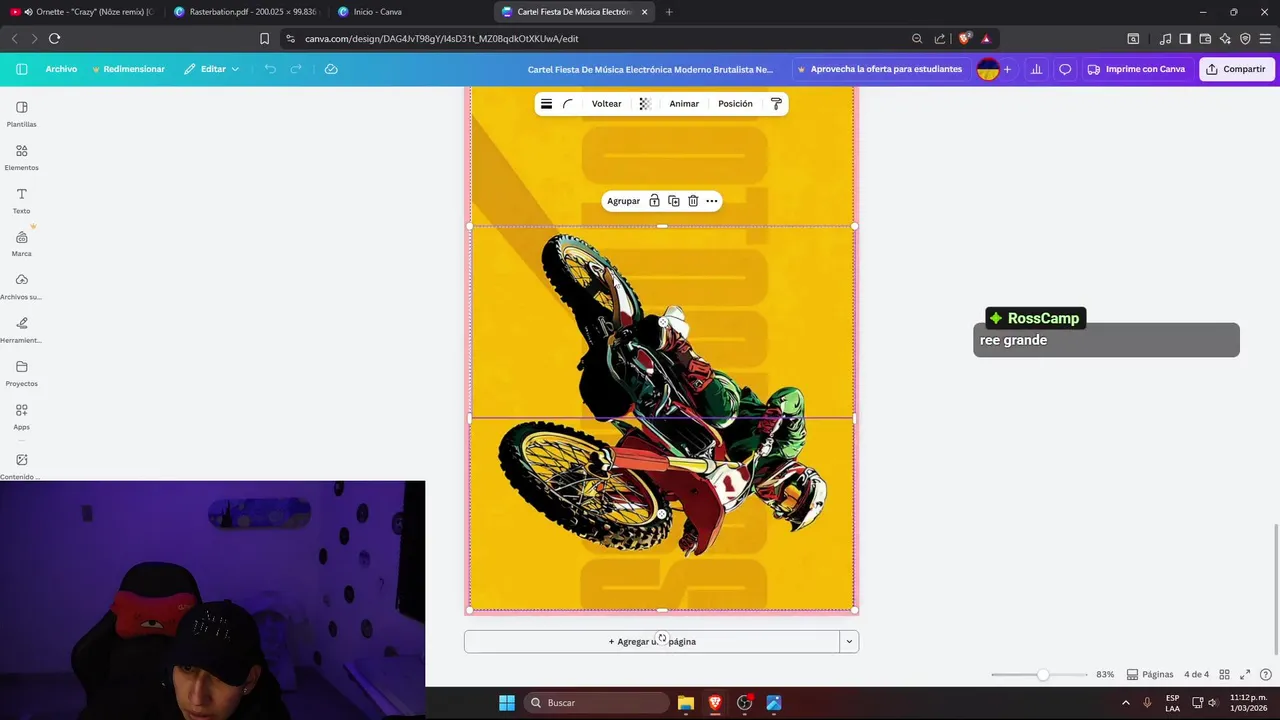
Task: Add a new page with Agregar página
Action: (x=651, y=642)
